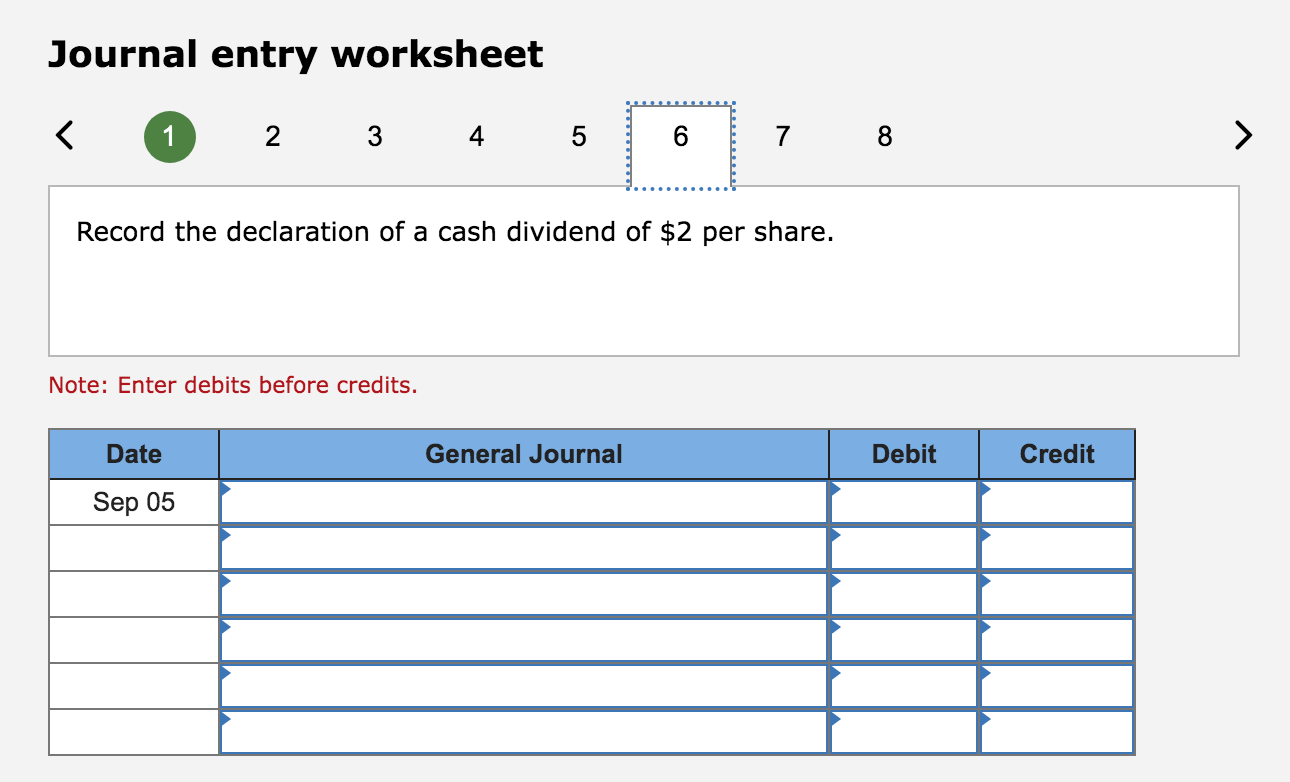The width and height of the screenshot is (1290, 782).
Task: Select journal entry tab 4
Action: (x=476, y=136)
